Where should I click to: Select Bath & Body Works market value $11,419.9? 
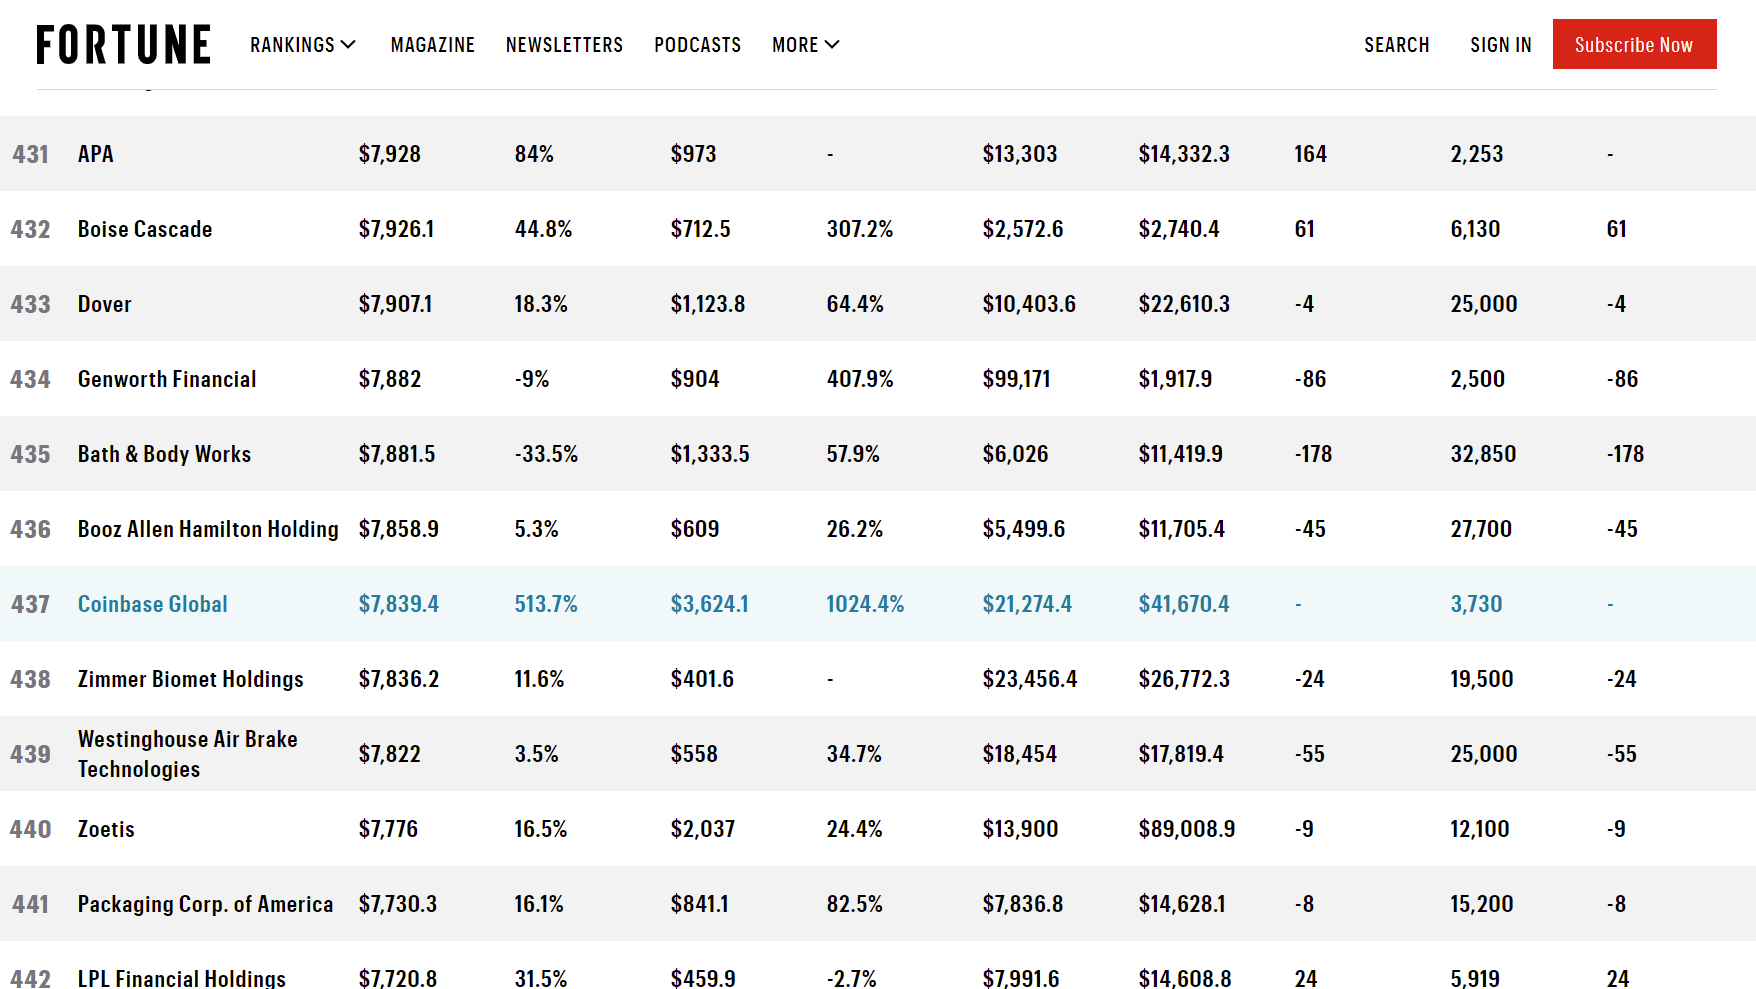tap(1181, 454)
